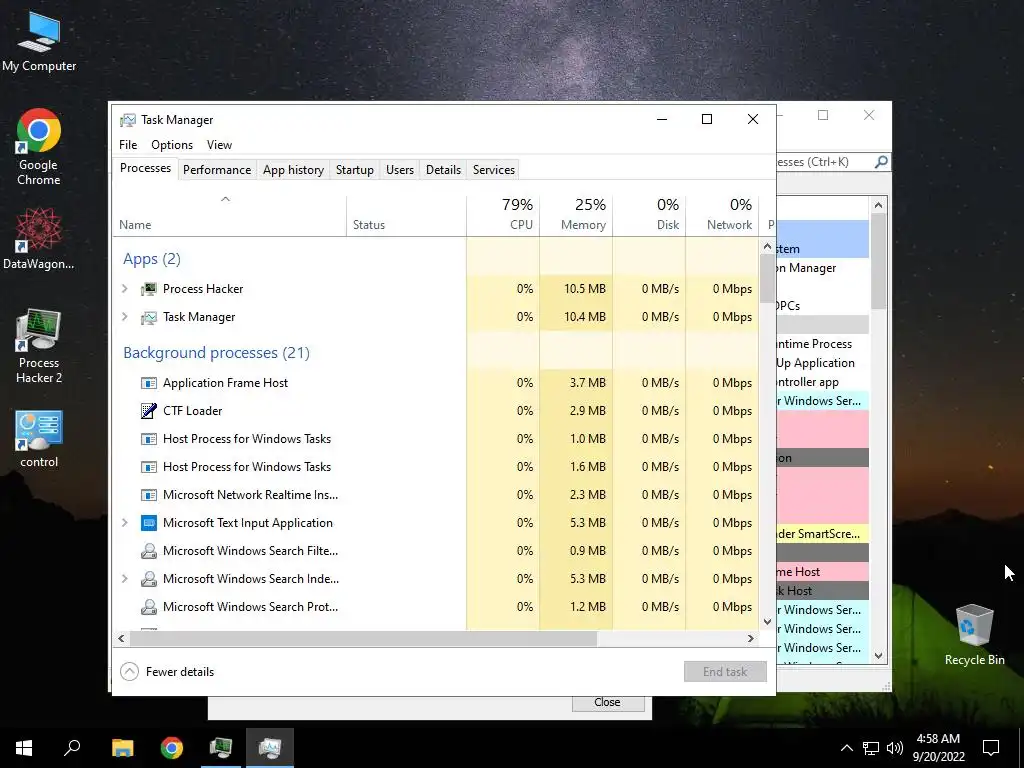Select the first Host Process for Windows Tasks row
The image size is (1024, 768).
[x=436, y=439]
